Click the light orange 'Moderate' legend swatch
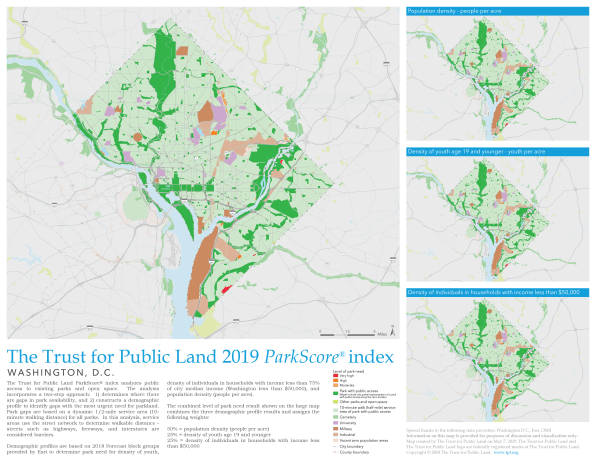The height and width of the screenshot is (461, 596). tap(336, 385)
